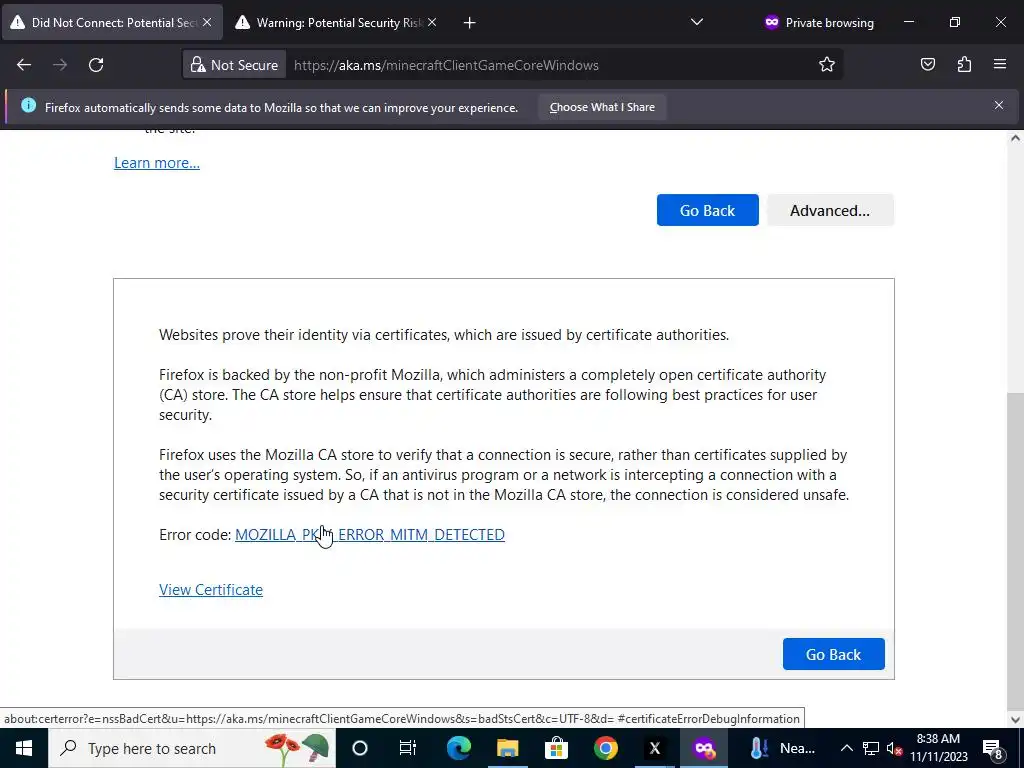Screen dimensions: 1024x768
Task: Show hidden system tray icons
Action: (846, 748)
